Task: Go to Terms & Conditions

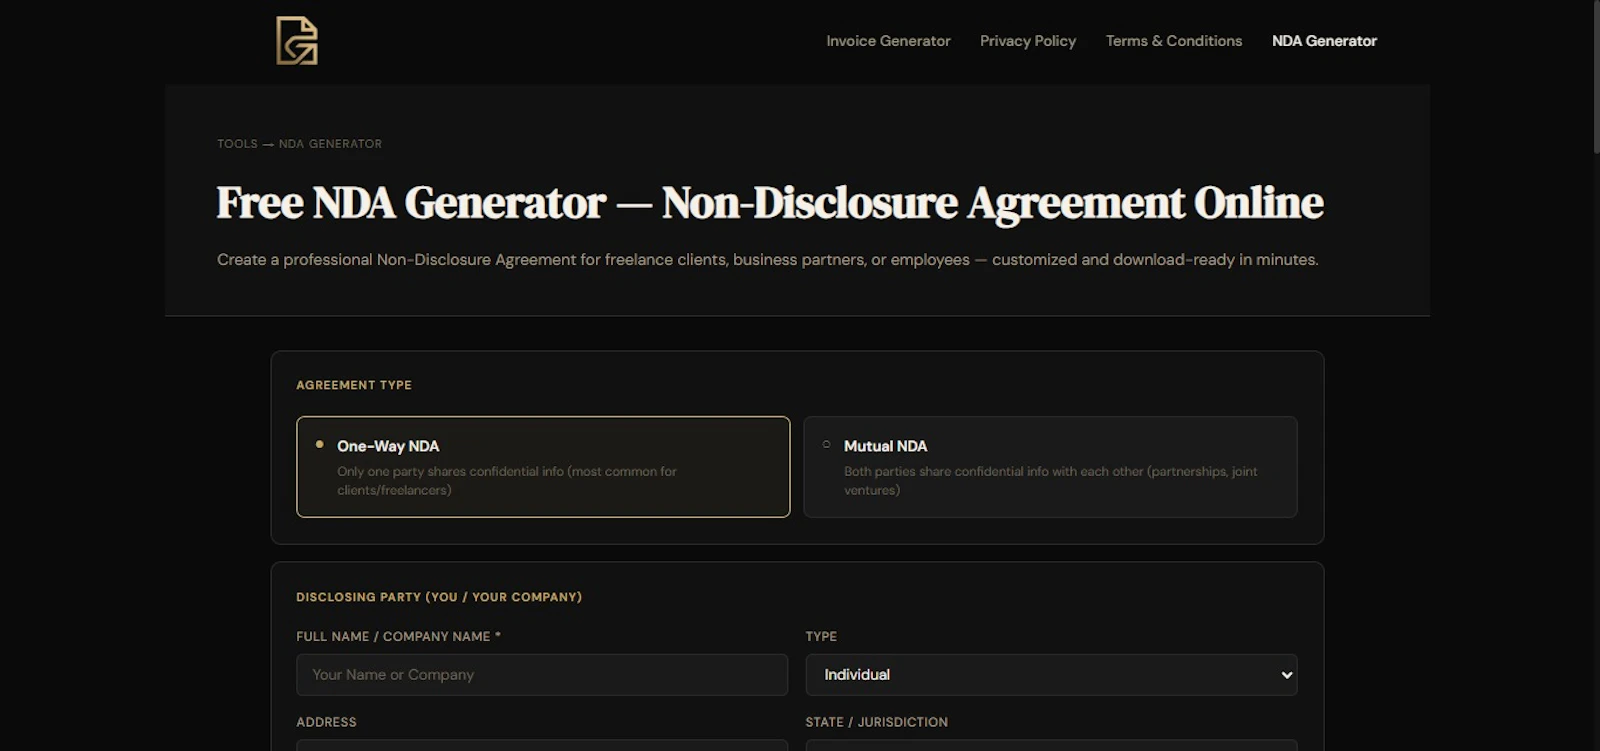Action: click(x=1174, y=41)
